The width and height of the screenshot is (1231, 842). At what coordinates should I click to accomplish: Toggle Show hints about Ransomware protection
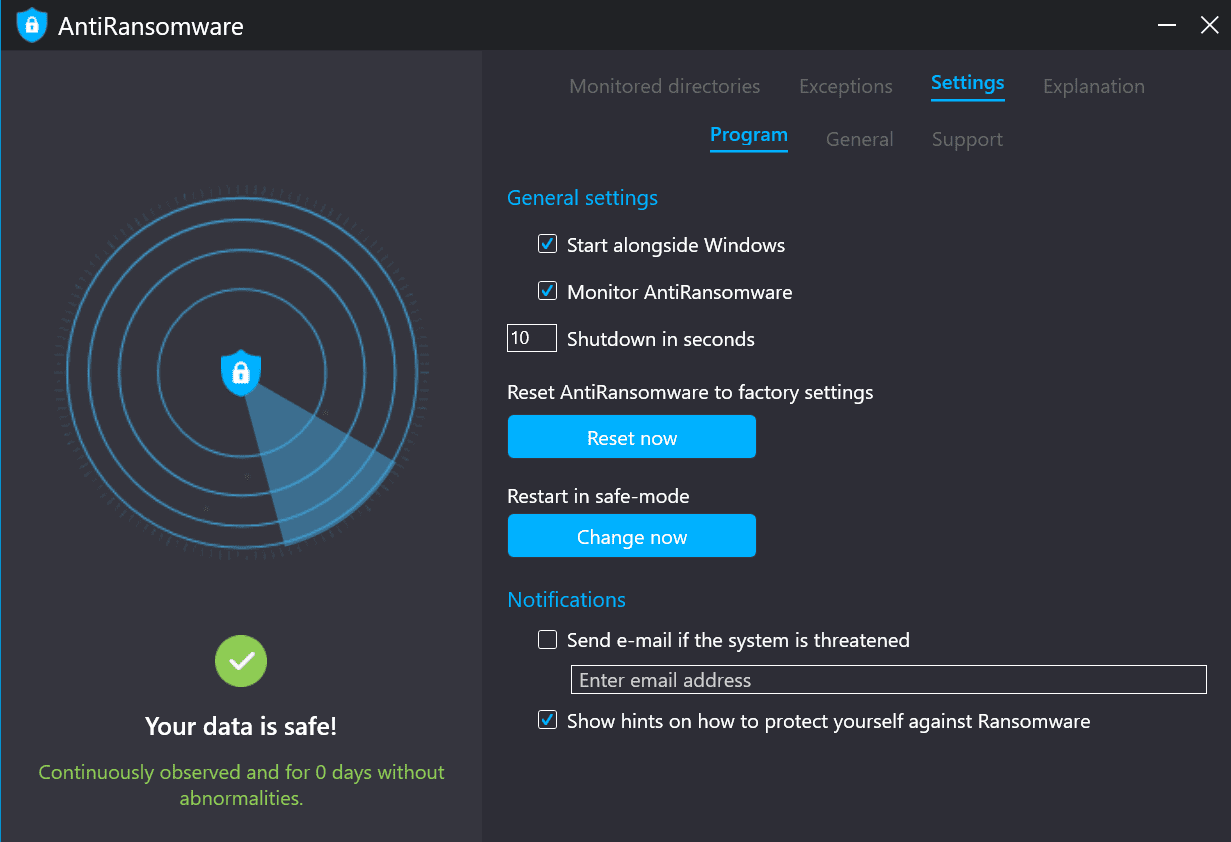547,720
